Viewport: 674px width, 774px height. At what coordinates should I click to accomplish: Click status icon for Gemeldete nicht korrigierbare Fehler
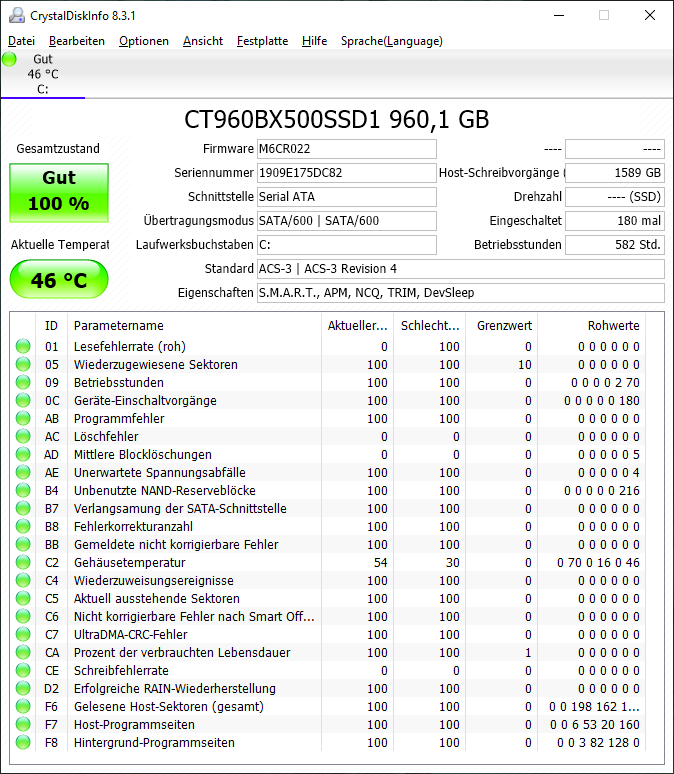[23, 544]
